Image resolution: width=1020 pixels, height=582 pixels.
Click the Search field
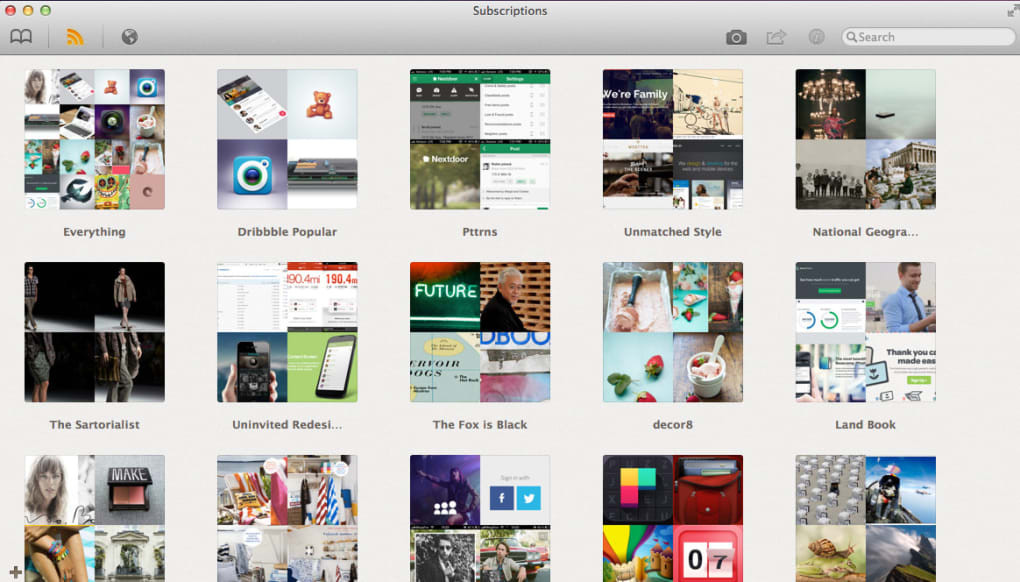928,37
